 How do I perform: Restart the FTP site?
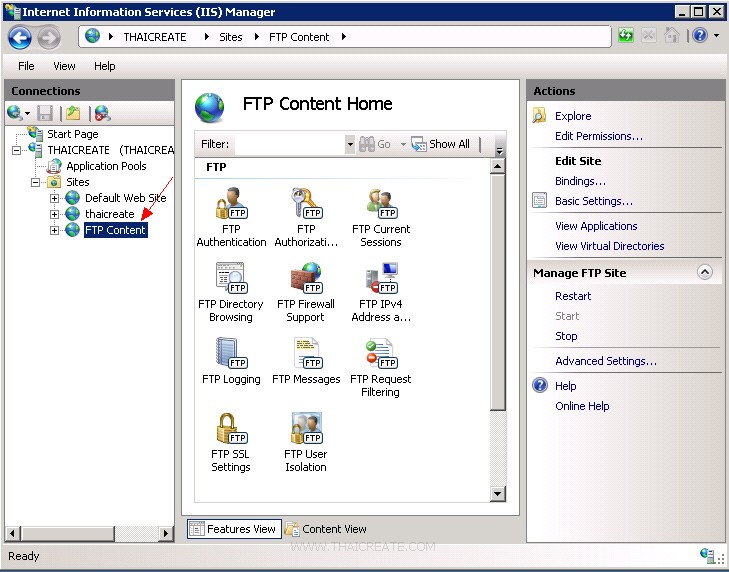[573, 296]
